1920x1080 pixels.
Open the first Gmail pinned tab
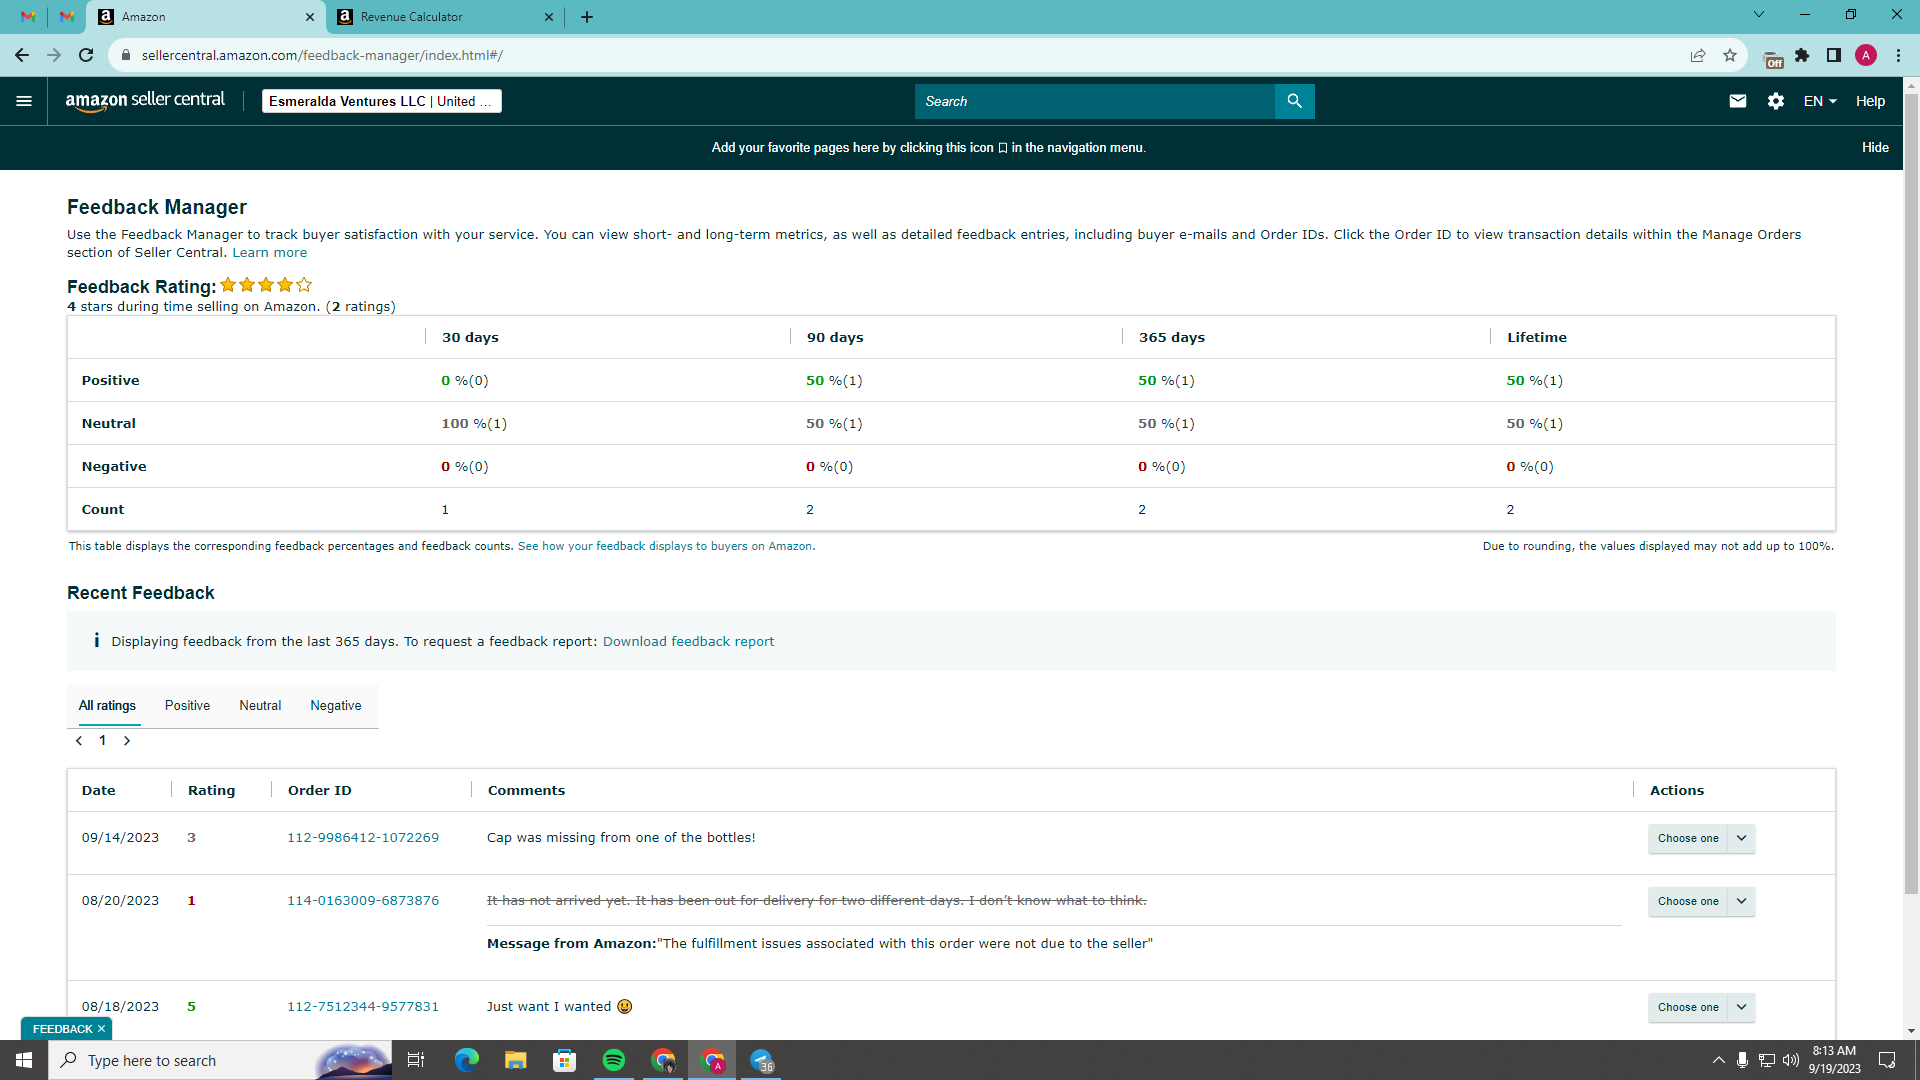click(x=28, y=17)
